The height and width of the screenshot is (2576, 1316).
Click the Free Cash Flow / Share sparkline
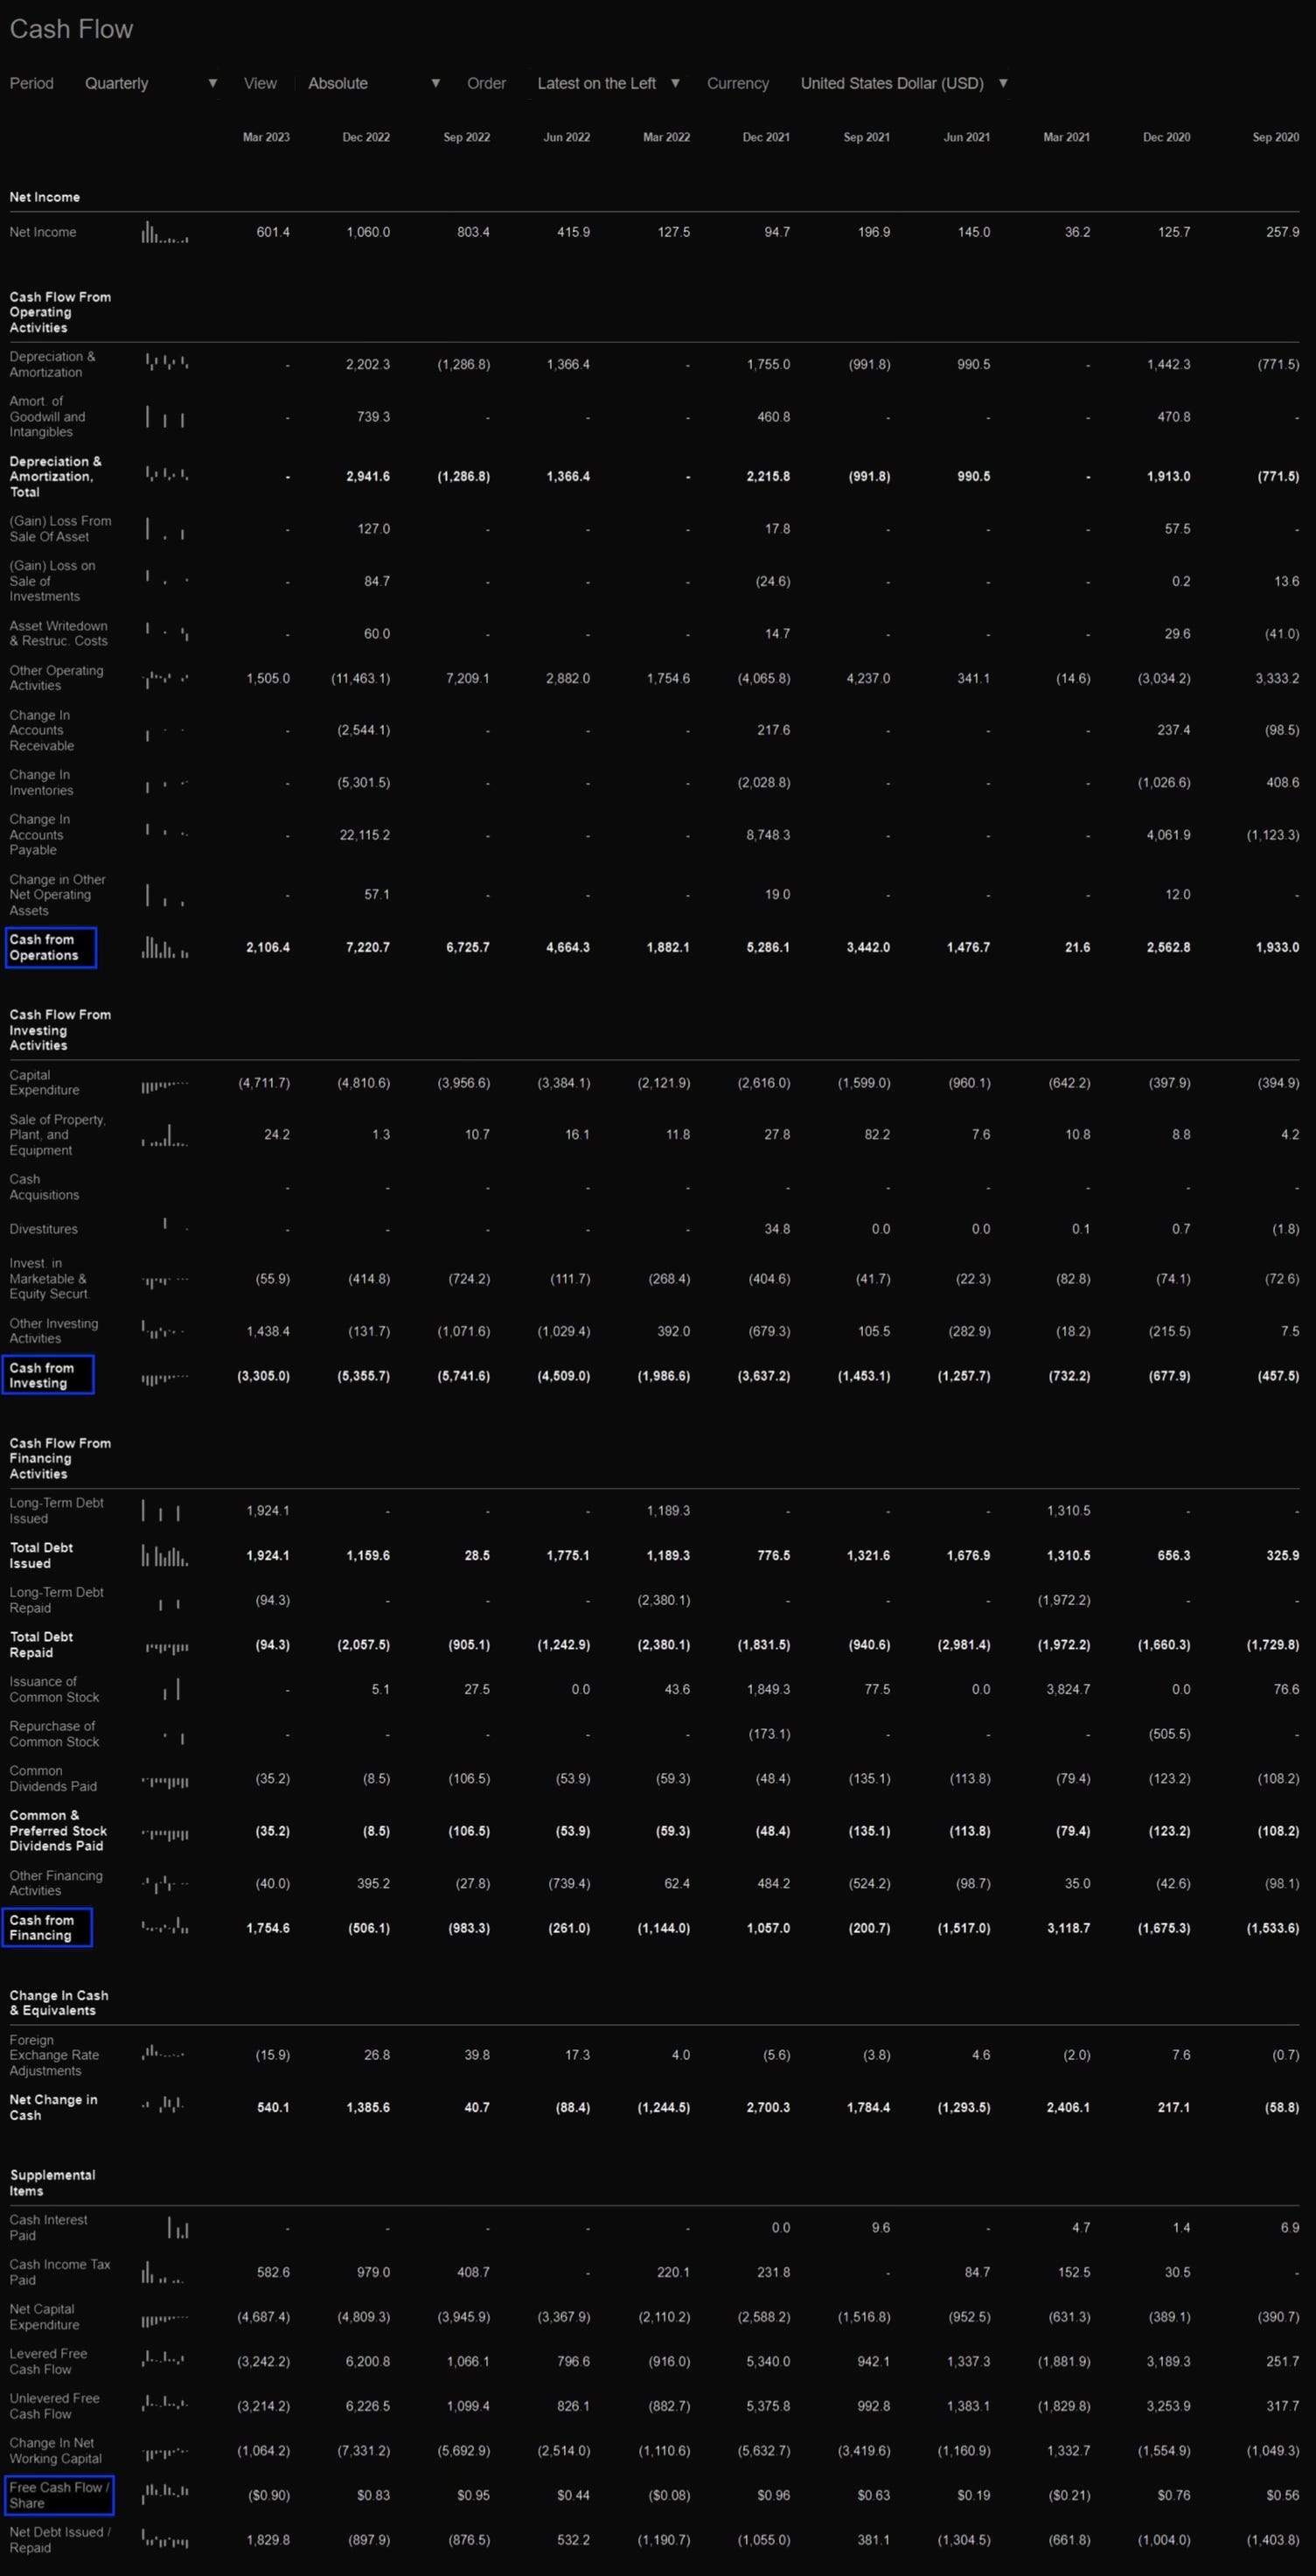pos(165,2495)
